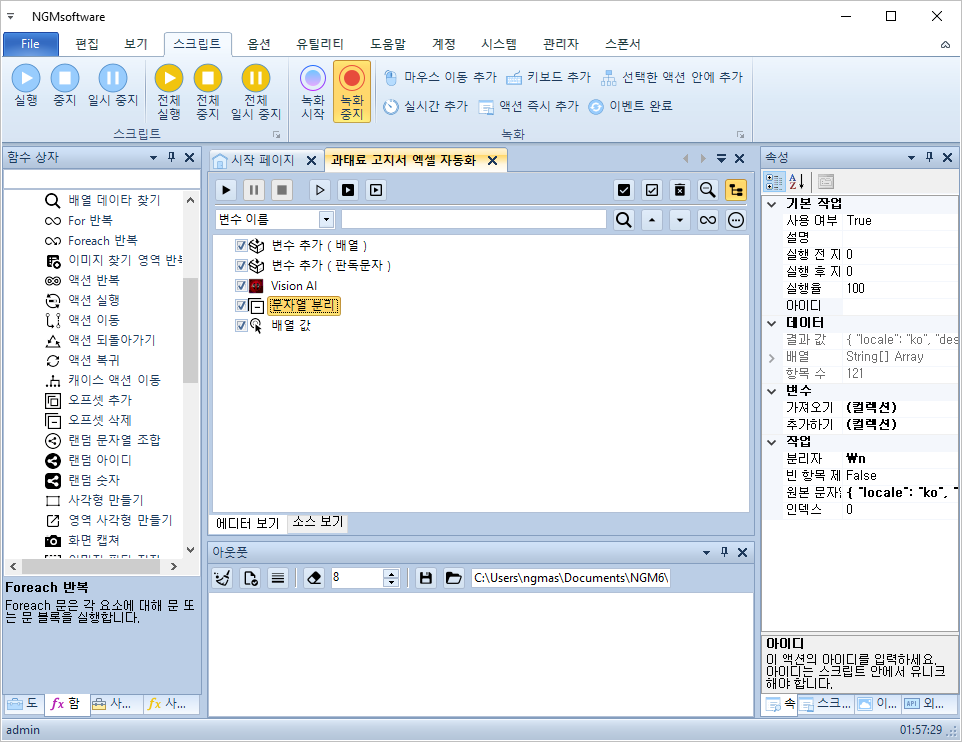
Task: Click the ellipsis more options button
Action: click(736, 220)
